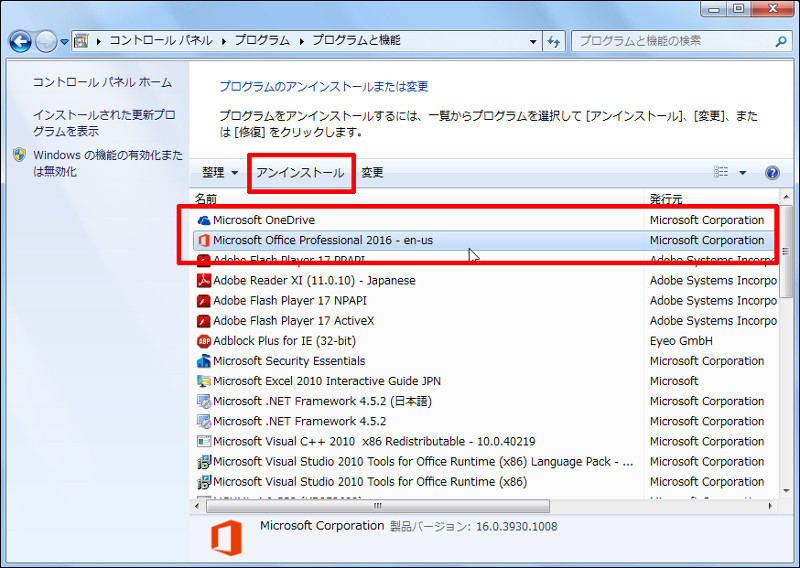Open インストールされた更新プログラムを表示 link
This screenshot has width=800, height=568.
tap(104, 123)
